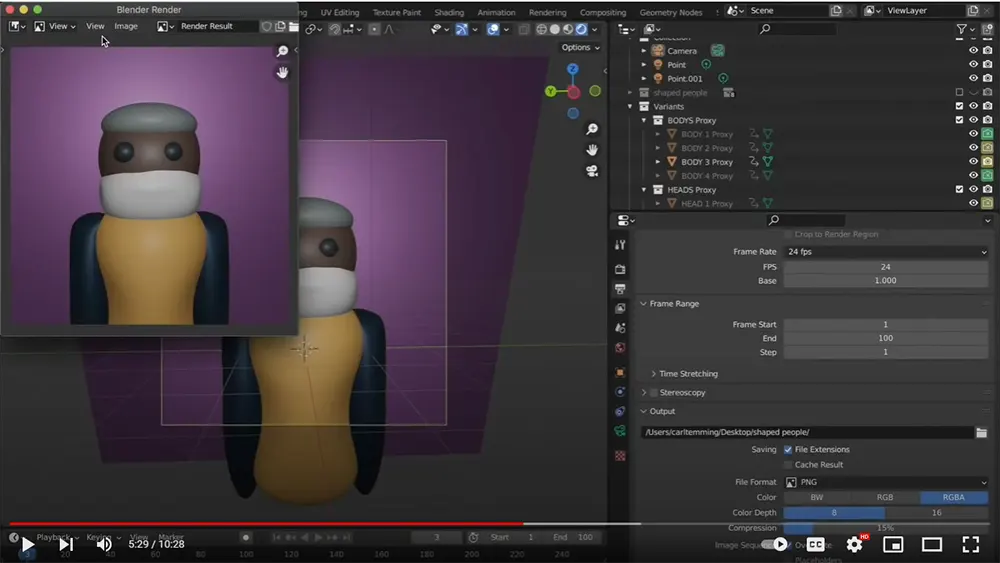Select BODY 3 Proxy in outliner
This screenshot has width=1000, height=563.
coord(707,162)
